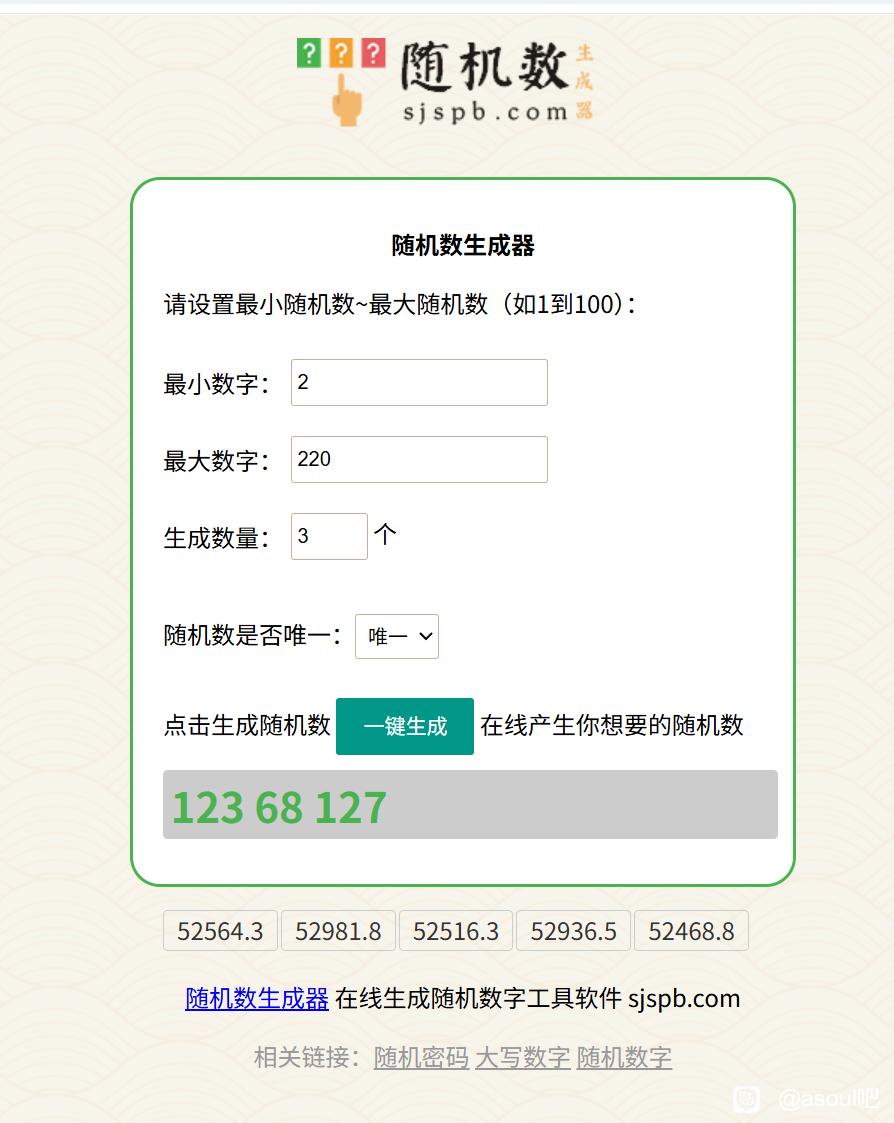Open the 随机数是否唯一 dropdown
Image resolution: width=894 pixels, height=1123 pixels.
397,636
